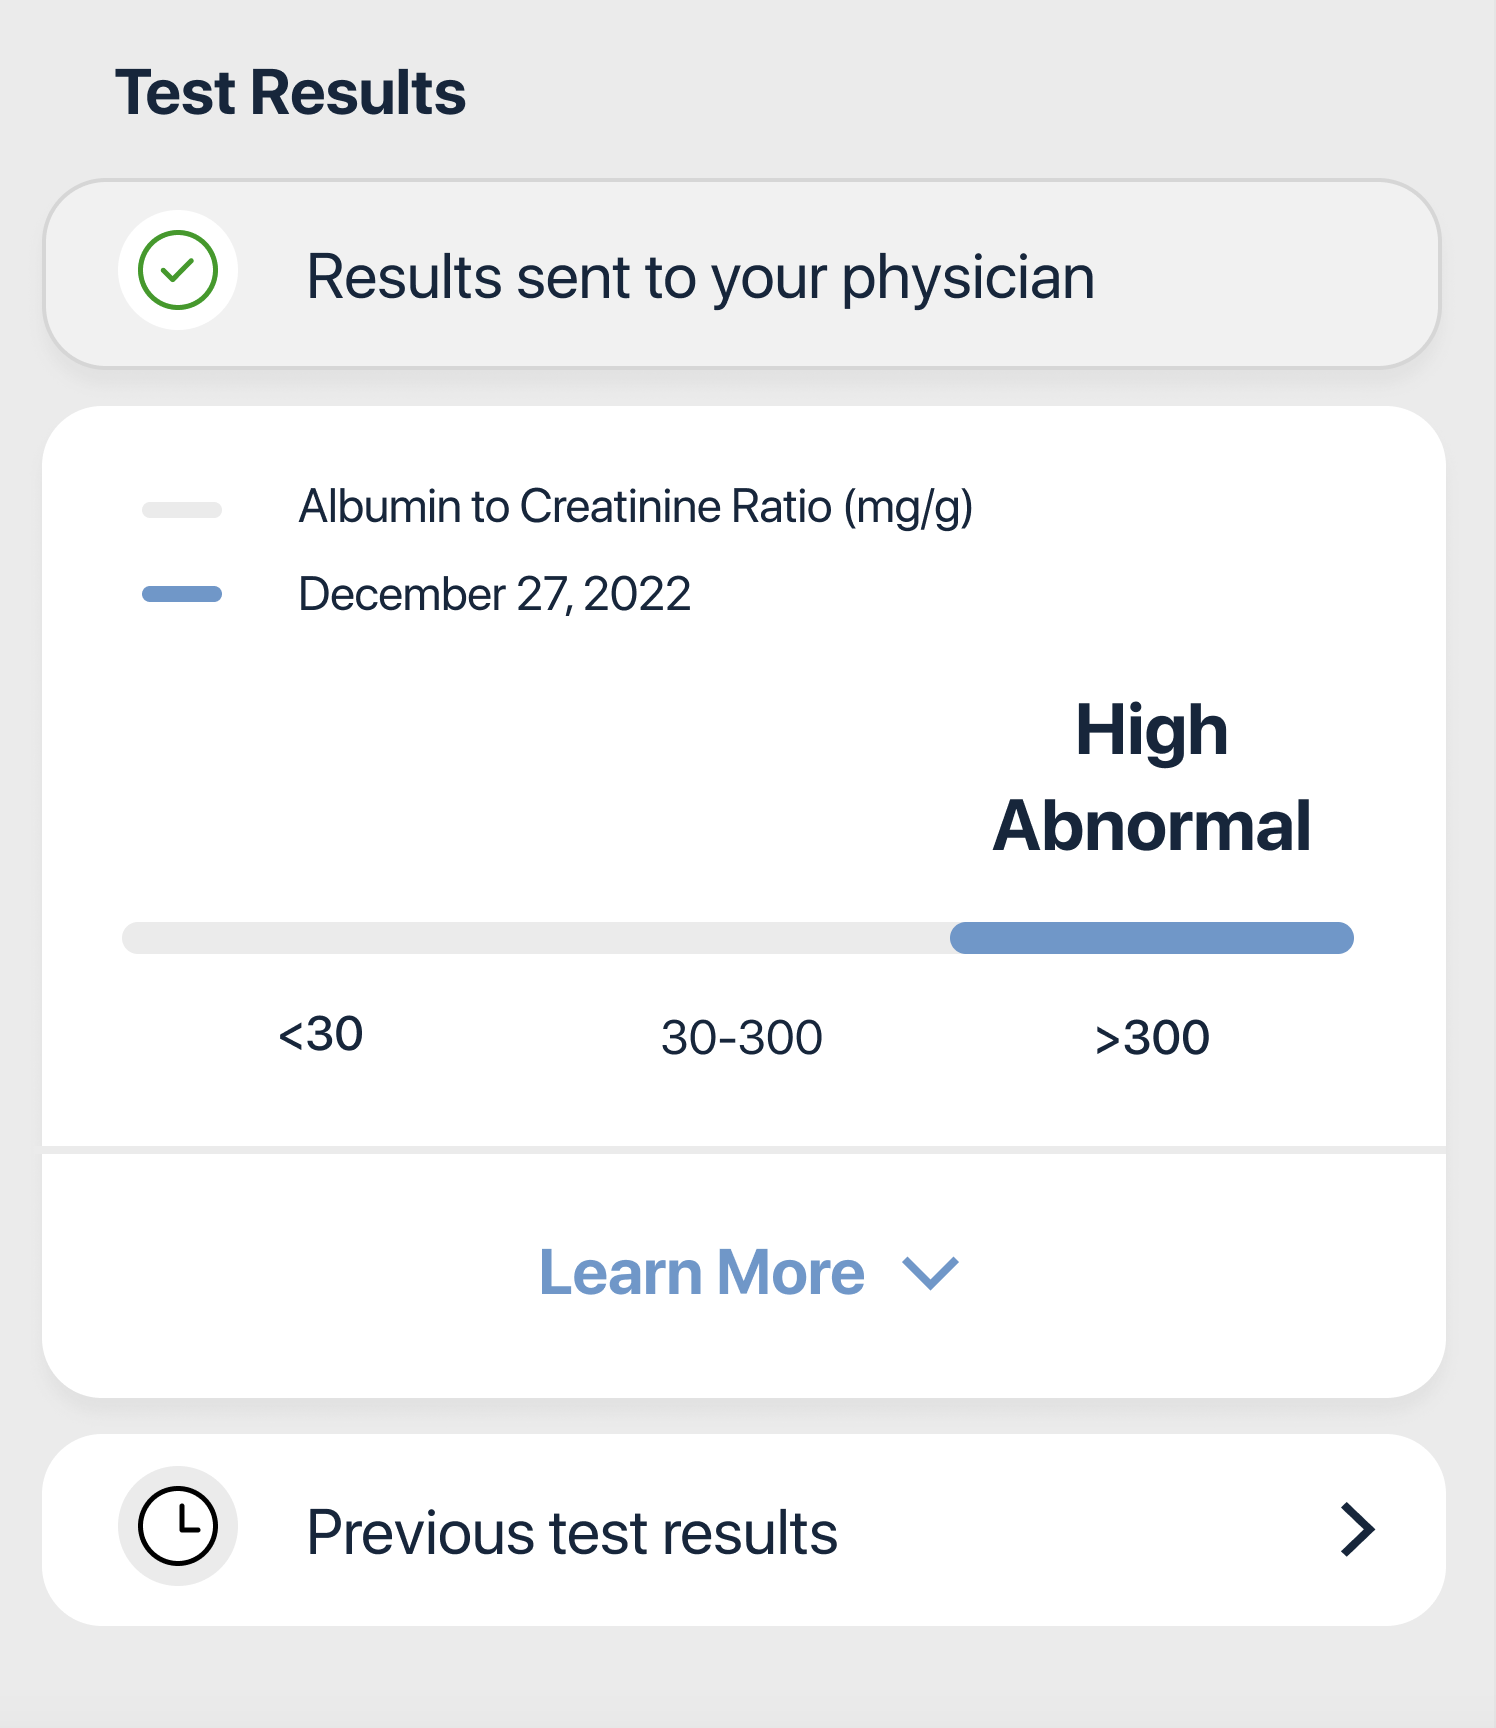Screen dimensions: 1496x1728
Task: Open previous results via right chevron arrow
Action: click(1358, 1529)
